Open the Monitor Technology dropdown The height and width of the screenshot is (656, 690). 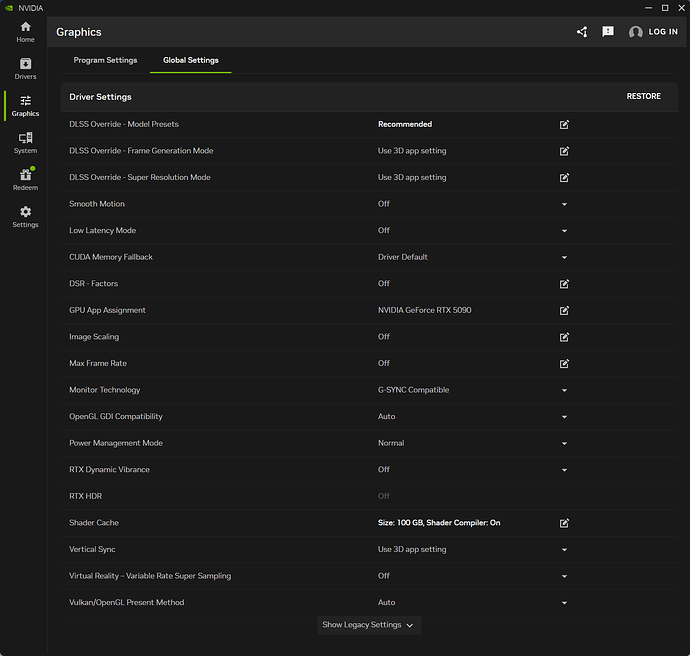coord(564,390)
